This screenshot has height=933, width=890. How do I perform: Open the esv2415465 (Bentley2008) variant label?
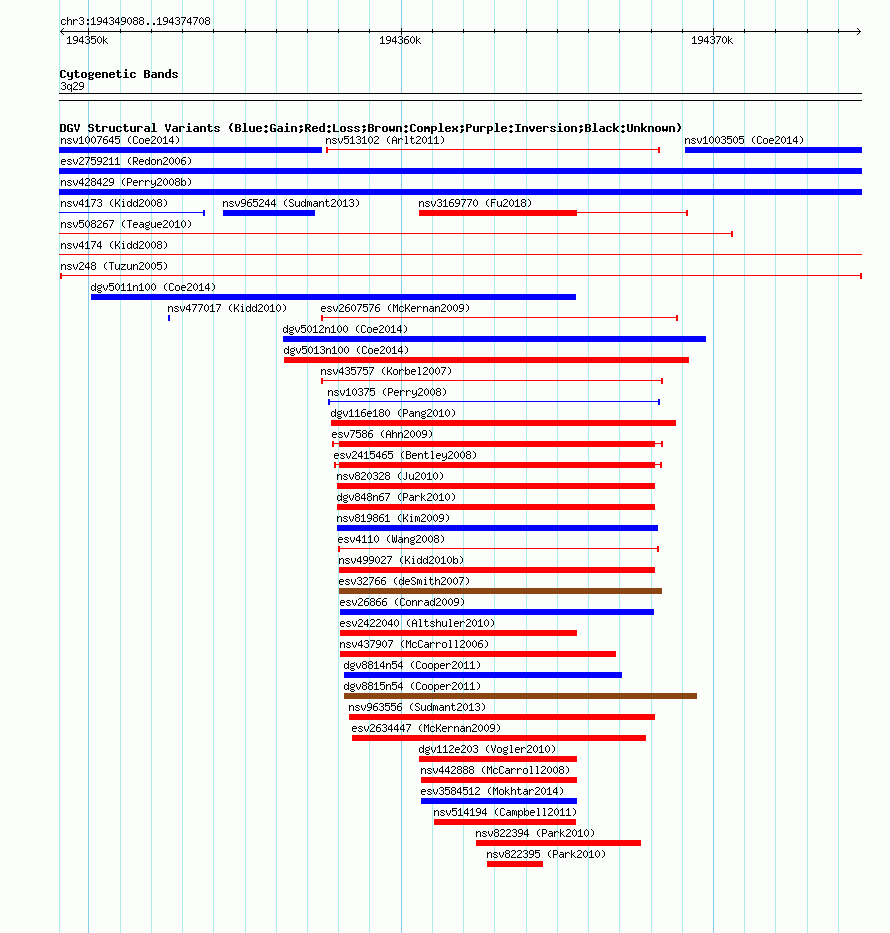pos(405,455)
